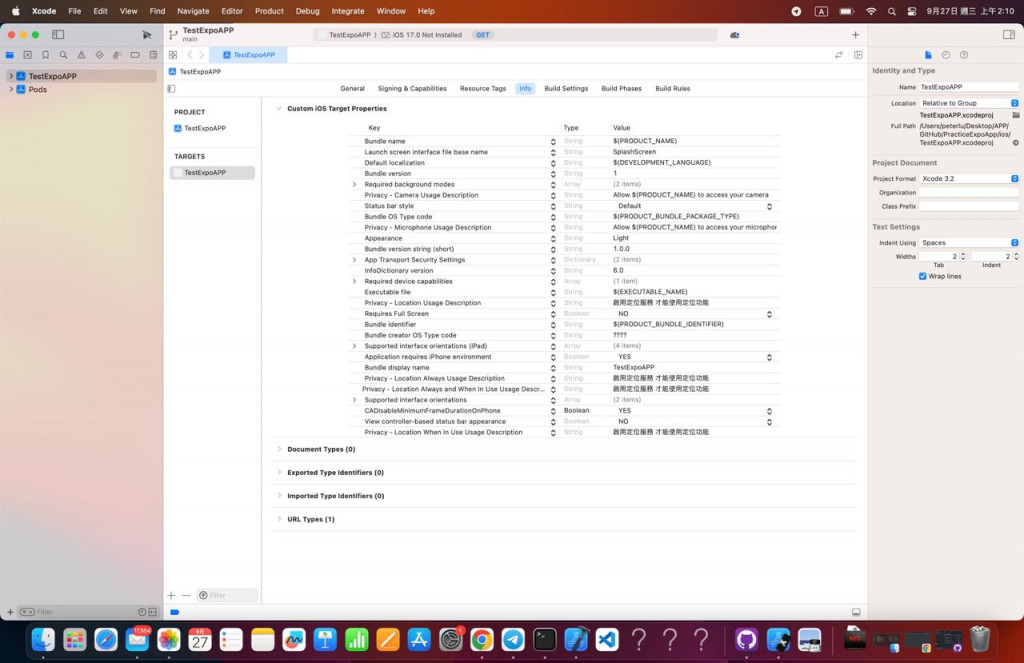Switch to Resource Tags tab
The width and height of the screenshot is (1024, 663).
(x=483, y=88)
